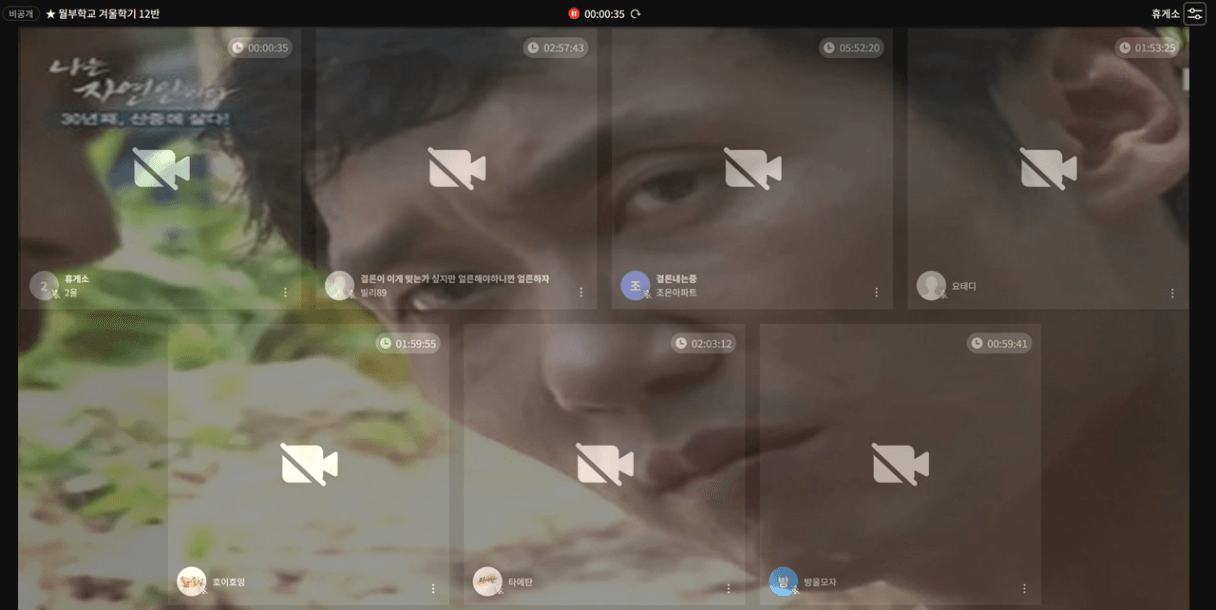Click the name 빌리89
This screenshot has height=610, width=1216.
coord(373,293)
